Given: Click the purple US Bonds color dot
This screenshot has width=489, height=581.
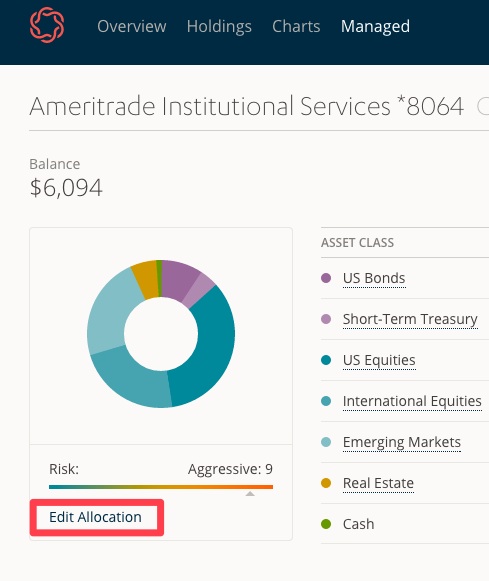Looking at the screenshot, I should point(326,278).
